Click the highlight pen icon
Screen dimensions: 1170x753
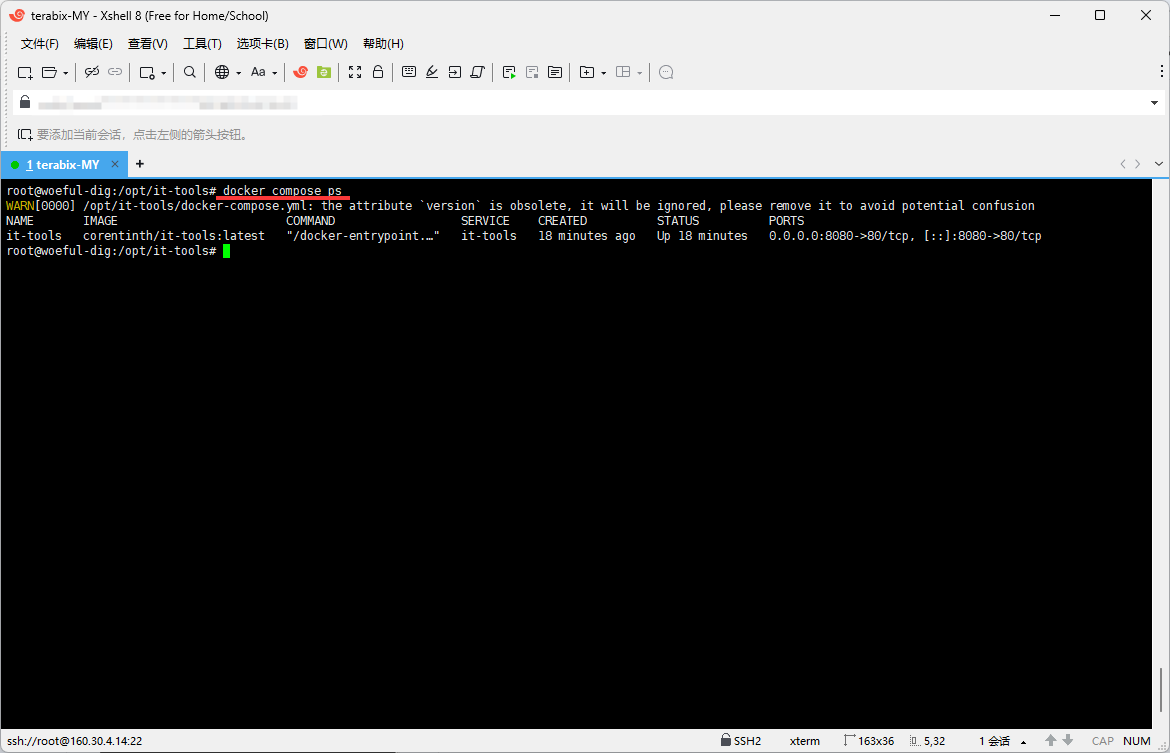(432, 72)
